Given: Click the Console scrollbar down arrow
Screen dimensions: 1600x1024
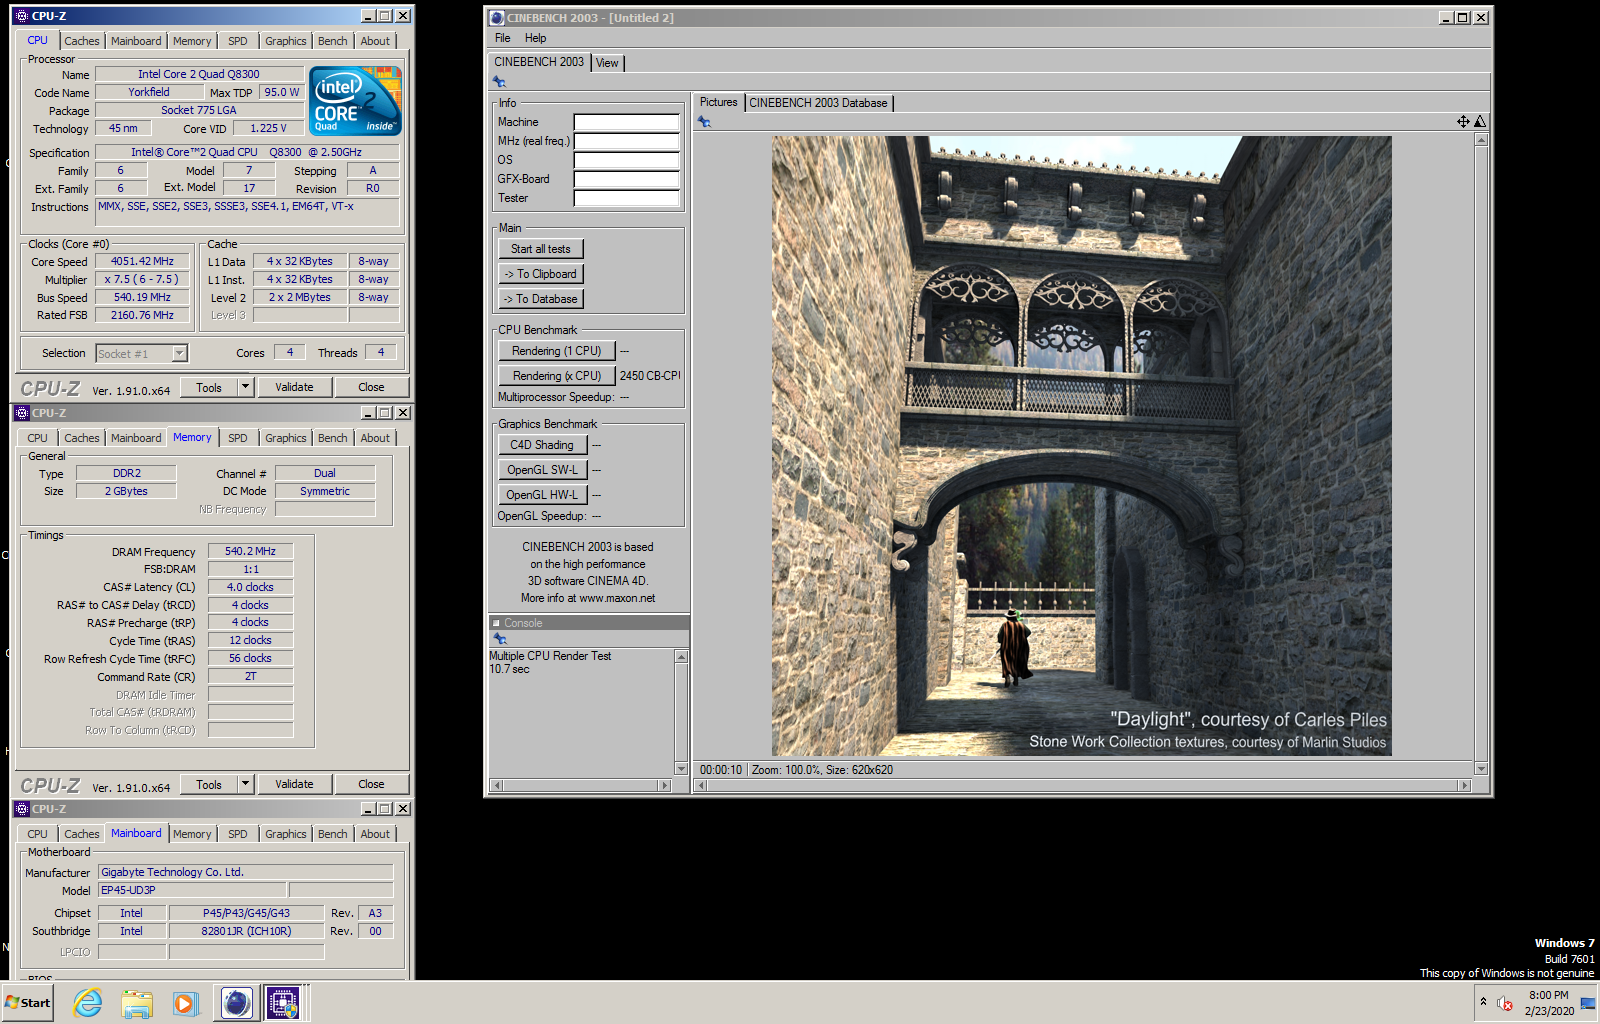Looking at the screenshot, I should click(x=682, y=769).
